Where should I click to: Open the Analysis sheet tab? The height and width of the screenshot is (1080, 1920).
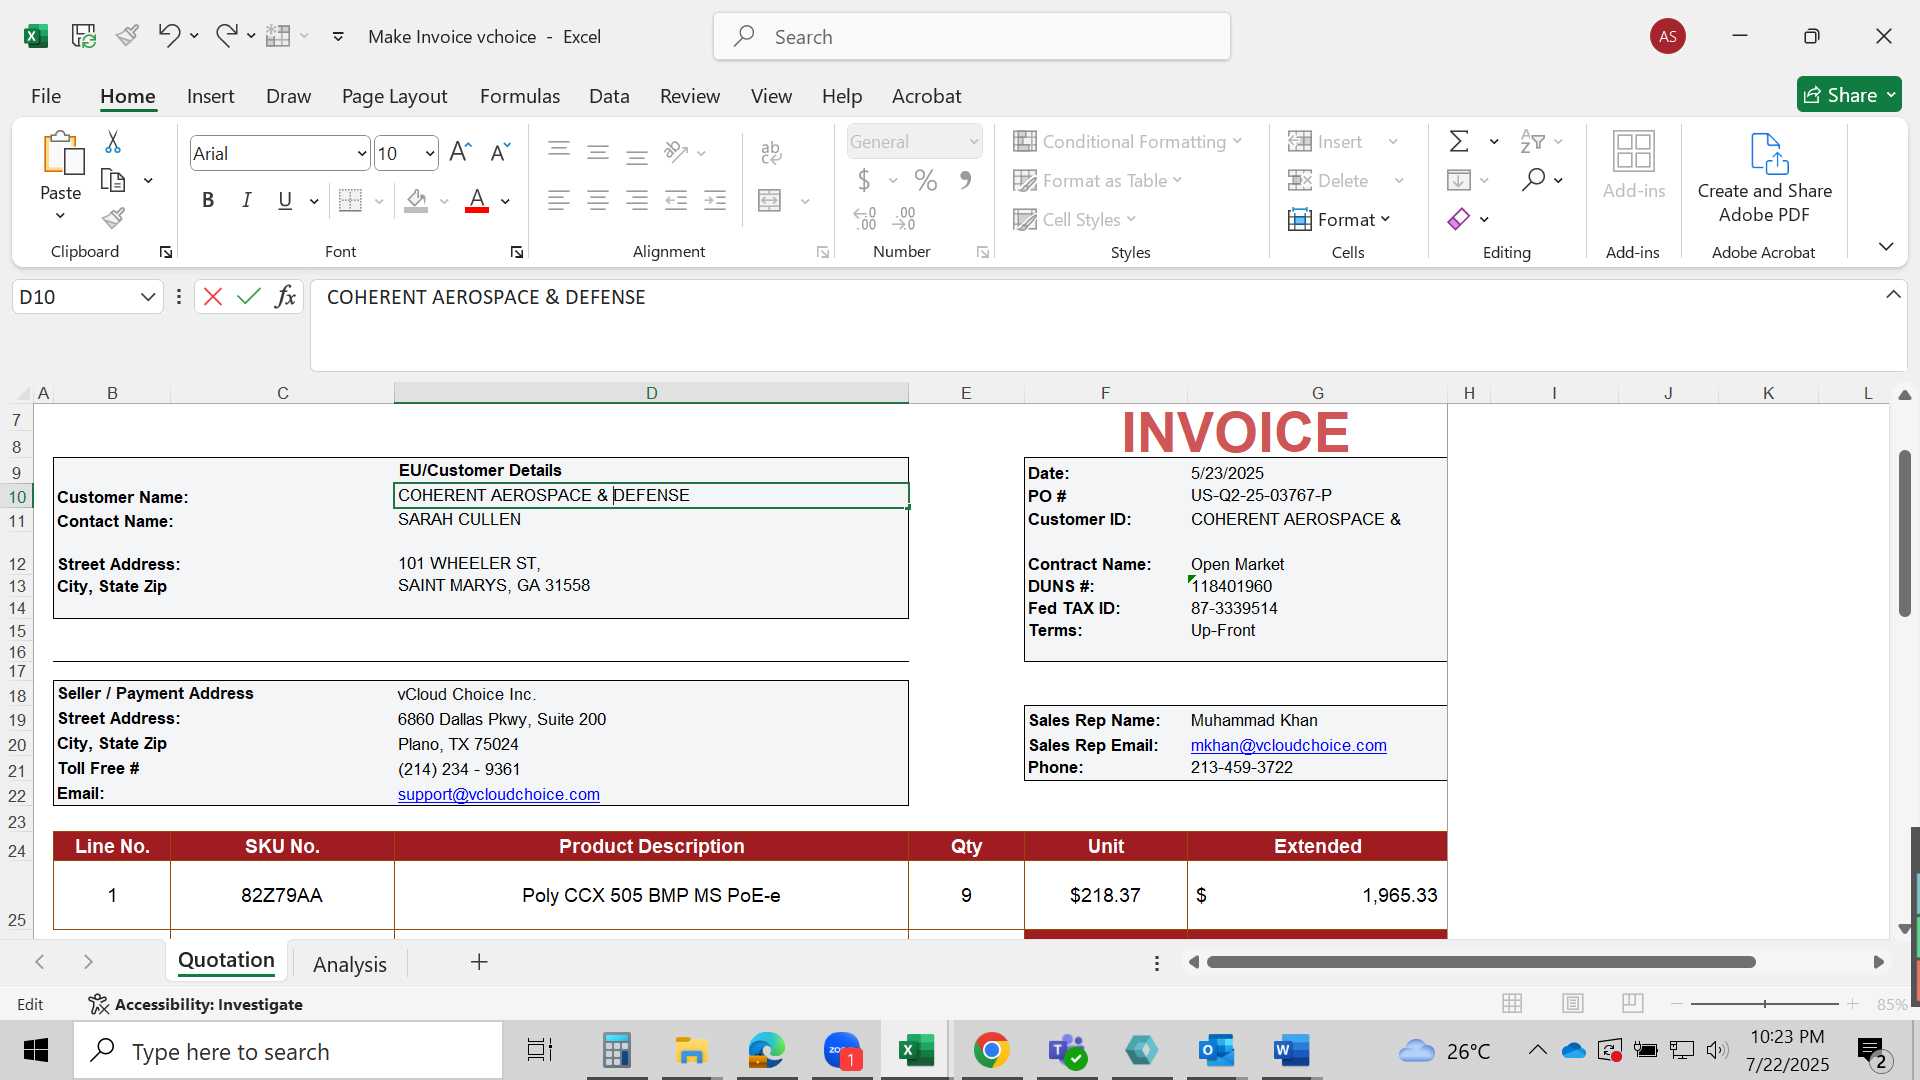(x=350, y=964)
